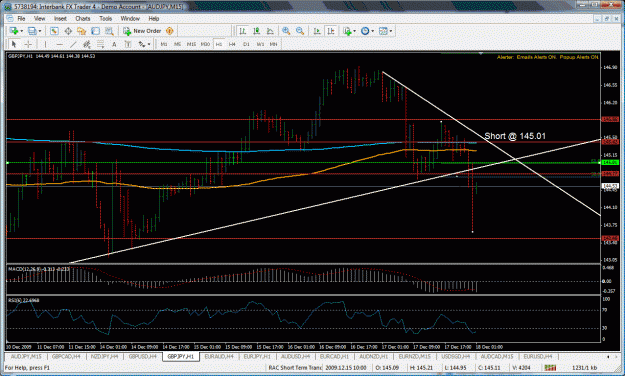Select the Fibonacci Retracement tool

click(x=100, y=44)
